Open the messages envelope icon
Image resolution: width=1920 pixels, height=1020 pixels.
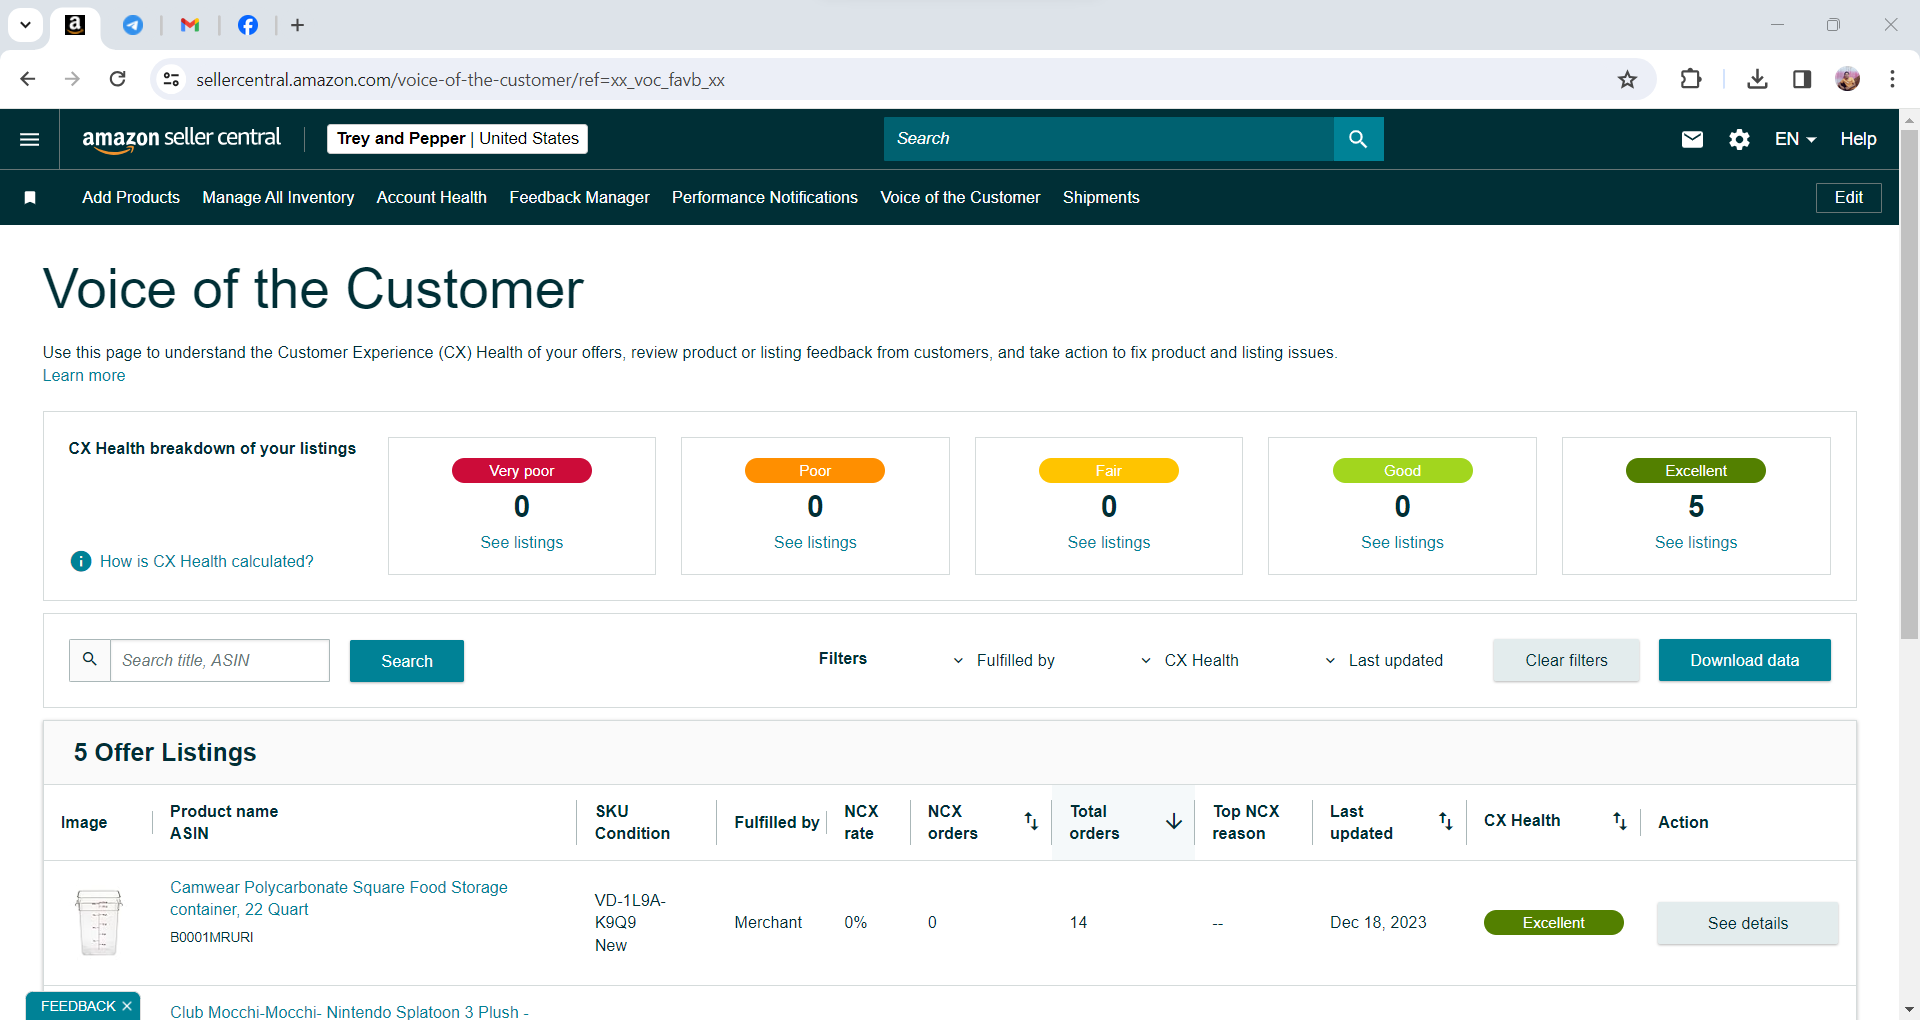(1692, 139)
